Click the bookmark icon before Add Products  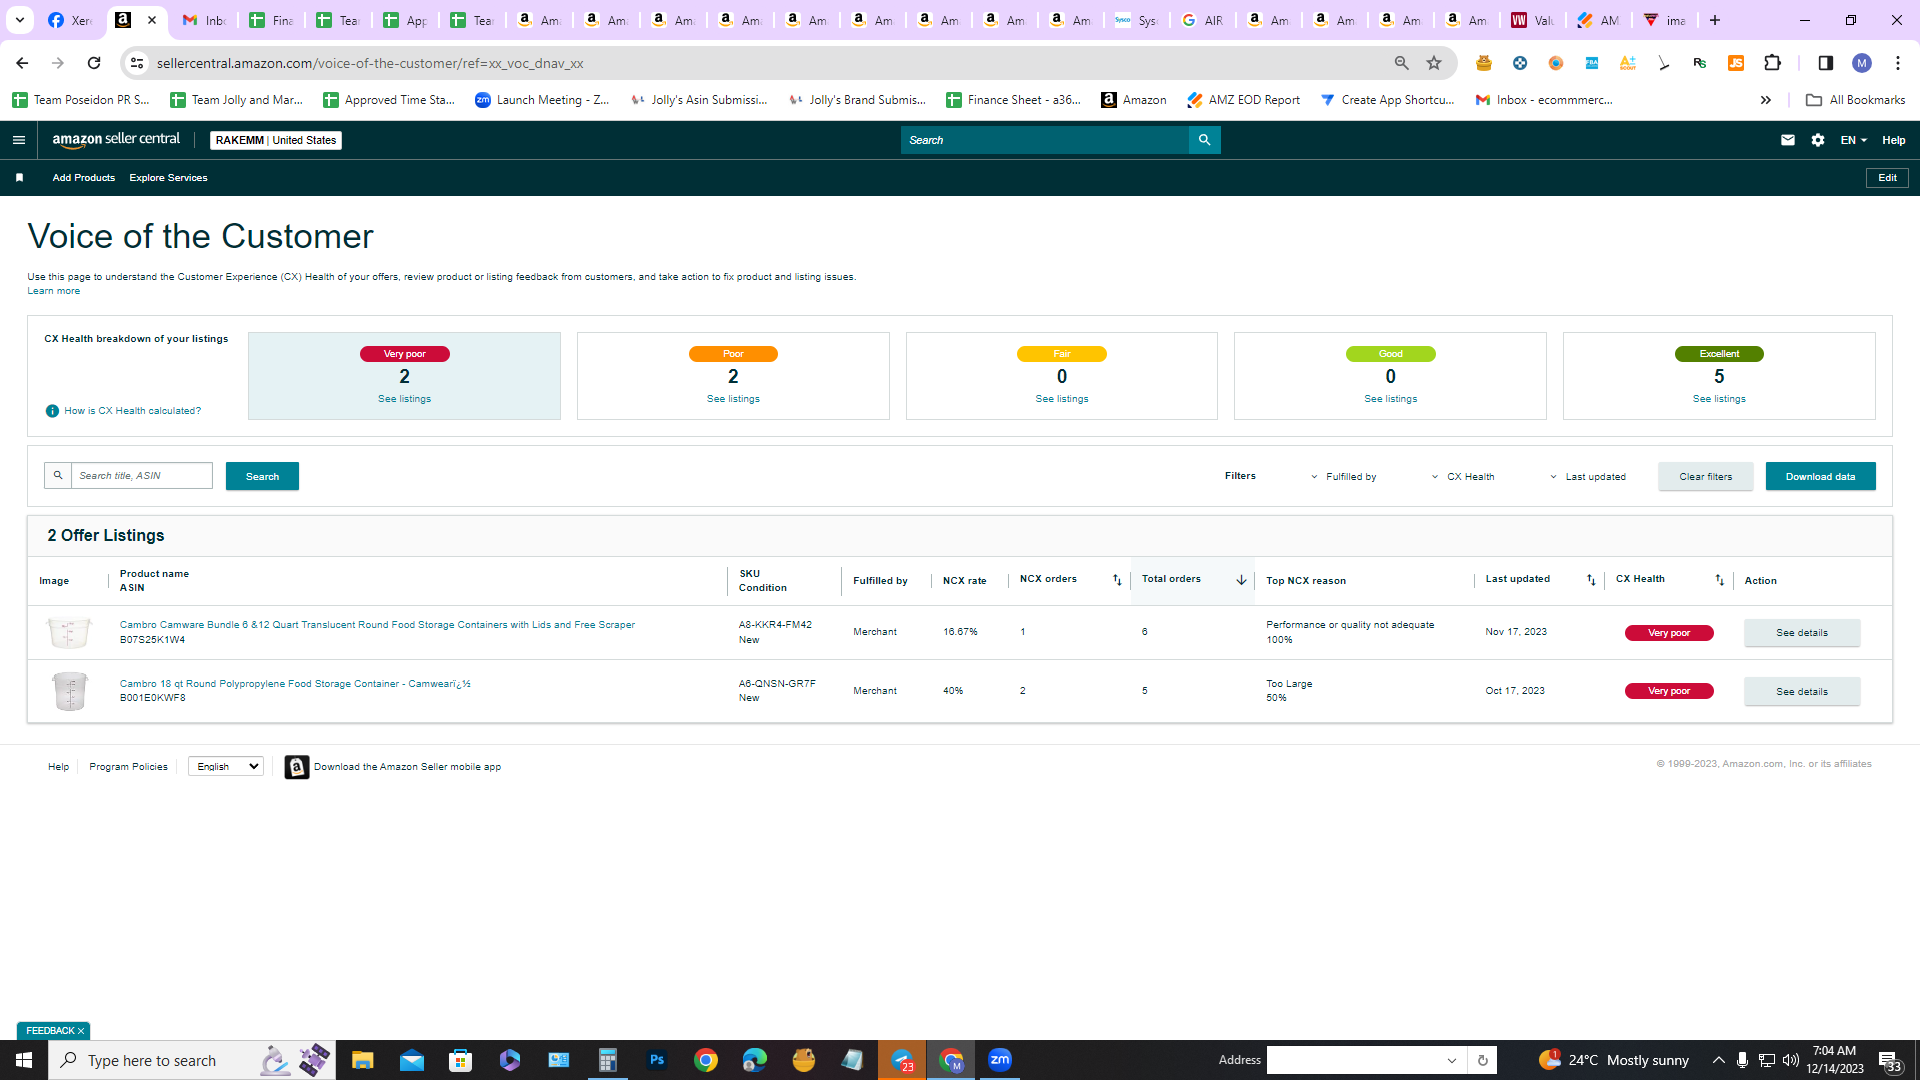click(19, 178)
